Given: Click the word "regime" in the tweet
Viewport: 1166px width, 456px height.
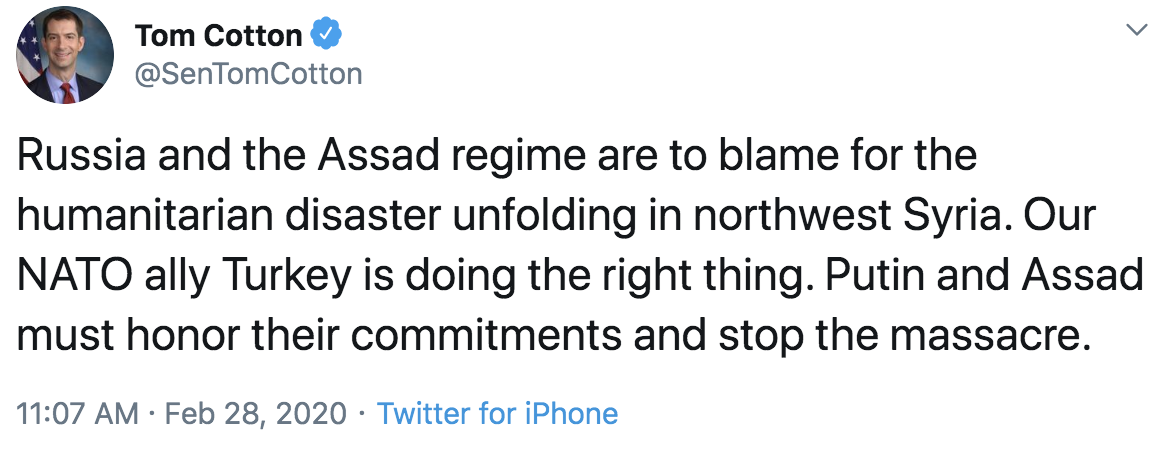Looking at the screenshot, I should point(560,157).
